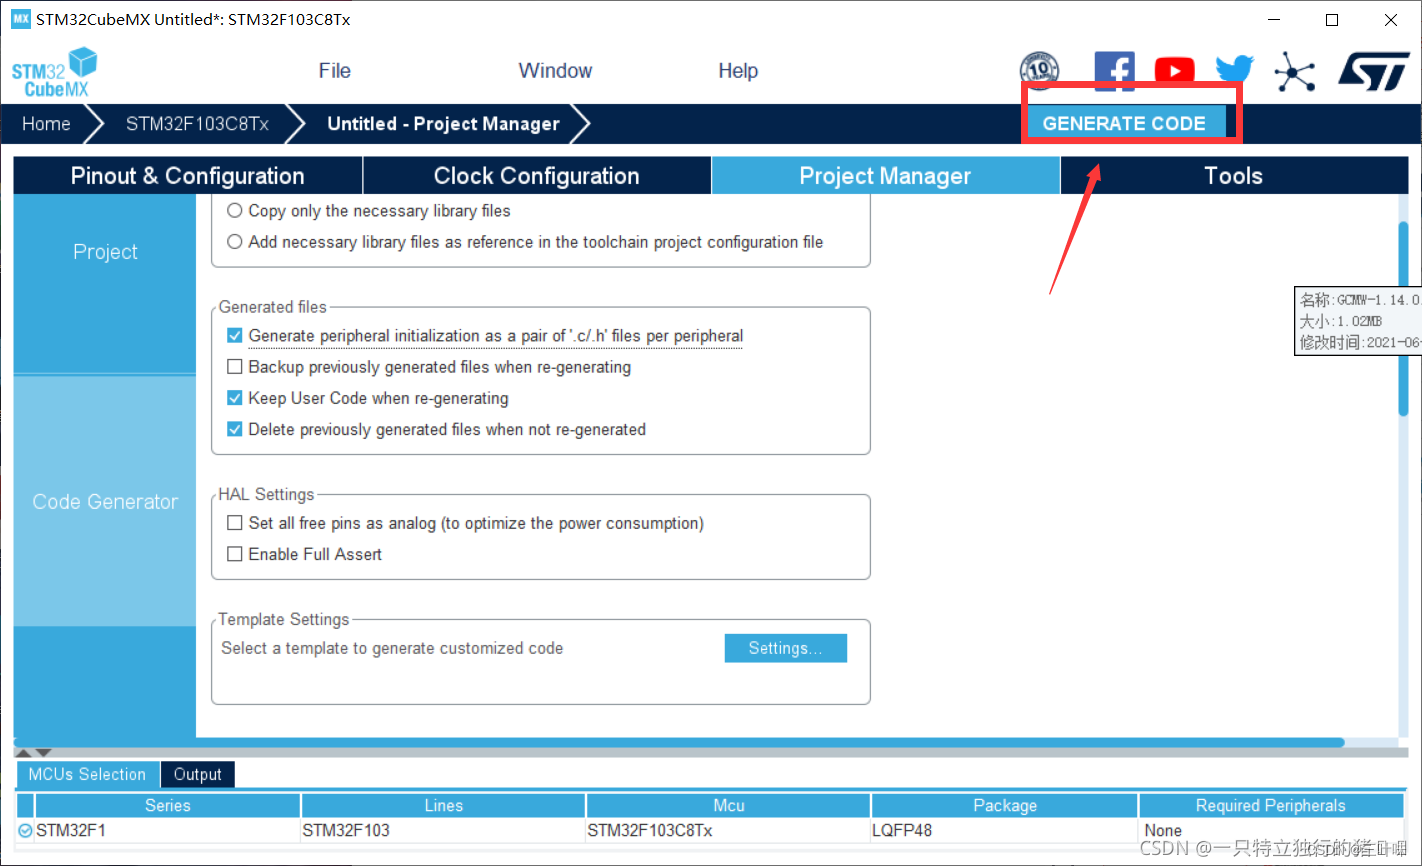Open the Code Generator side section
This screenshot has height=866, width=1422.
[105, 502]
